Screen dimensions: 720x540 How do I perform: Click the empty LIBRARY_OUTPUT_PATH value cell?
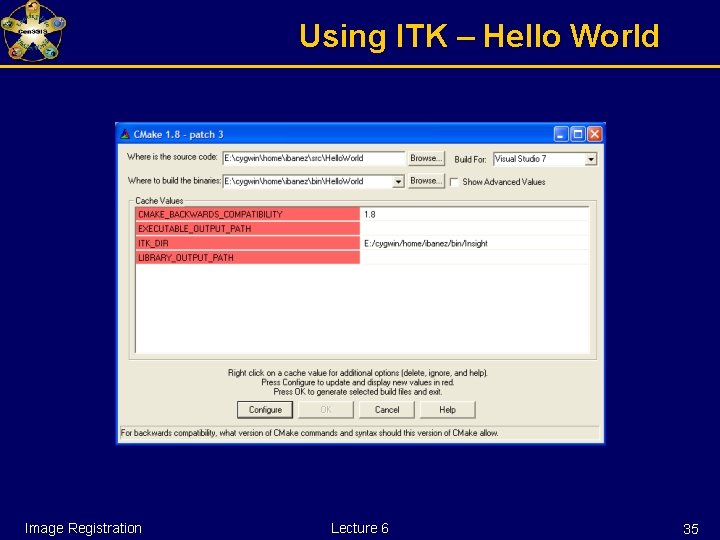[x=474, y=258]
